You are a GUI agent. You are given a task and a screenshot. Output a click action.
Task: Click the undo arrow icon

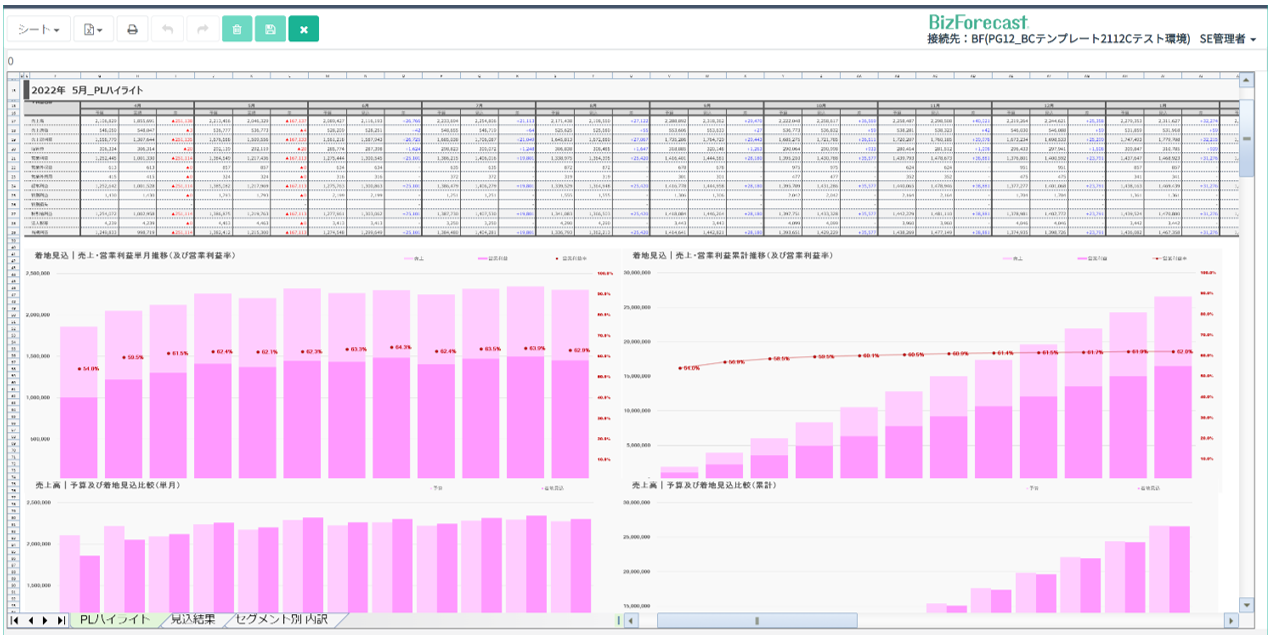coord(167,30)
